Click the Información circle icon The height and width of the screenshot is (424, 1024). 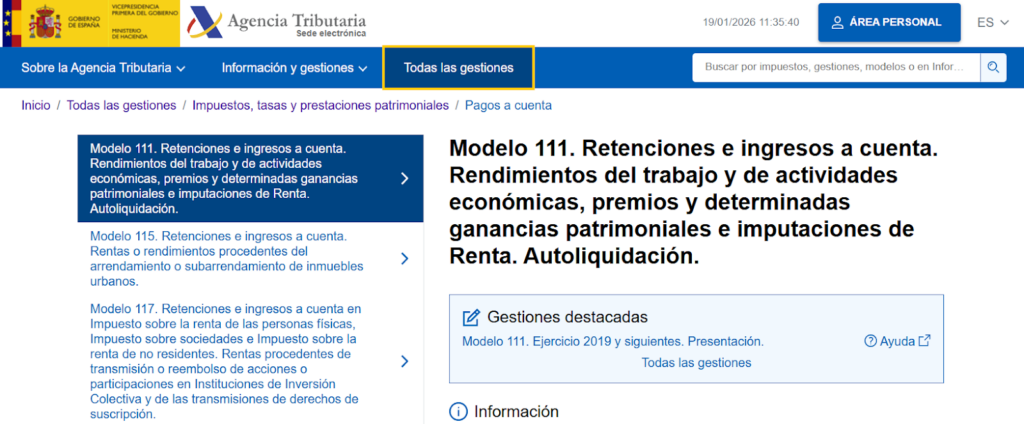pos(459,411)
